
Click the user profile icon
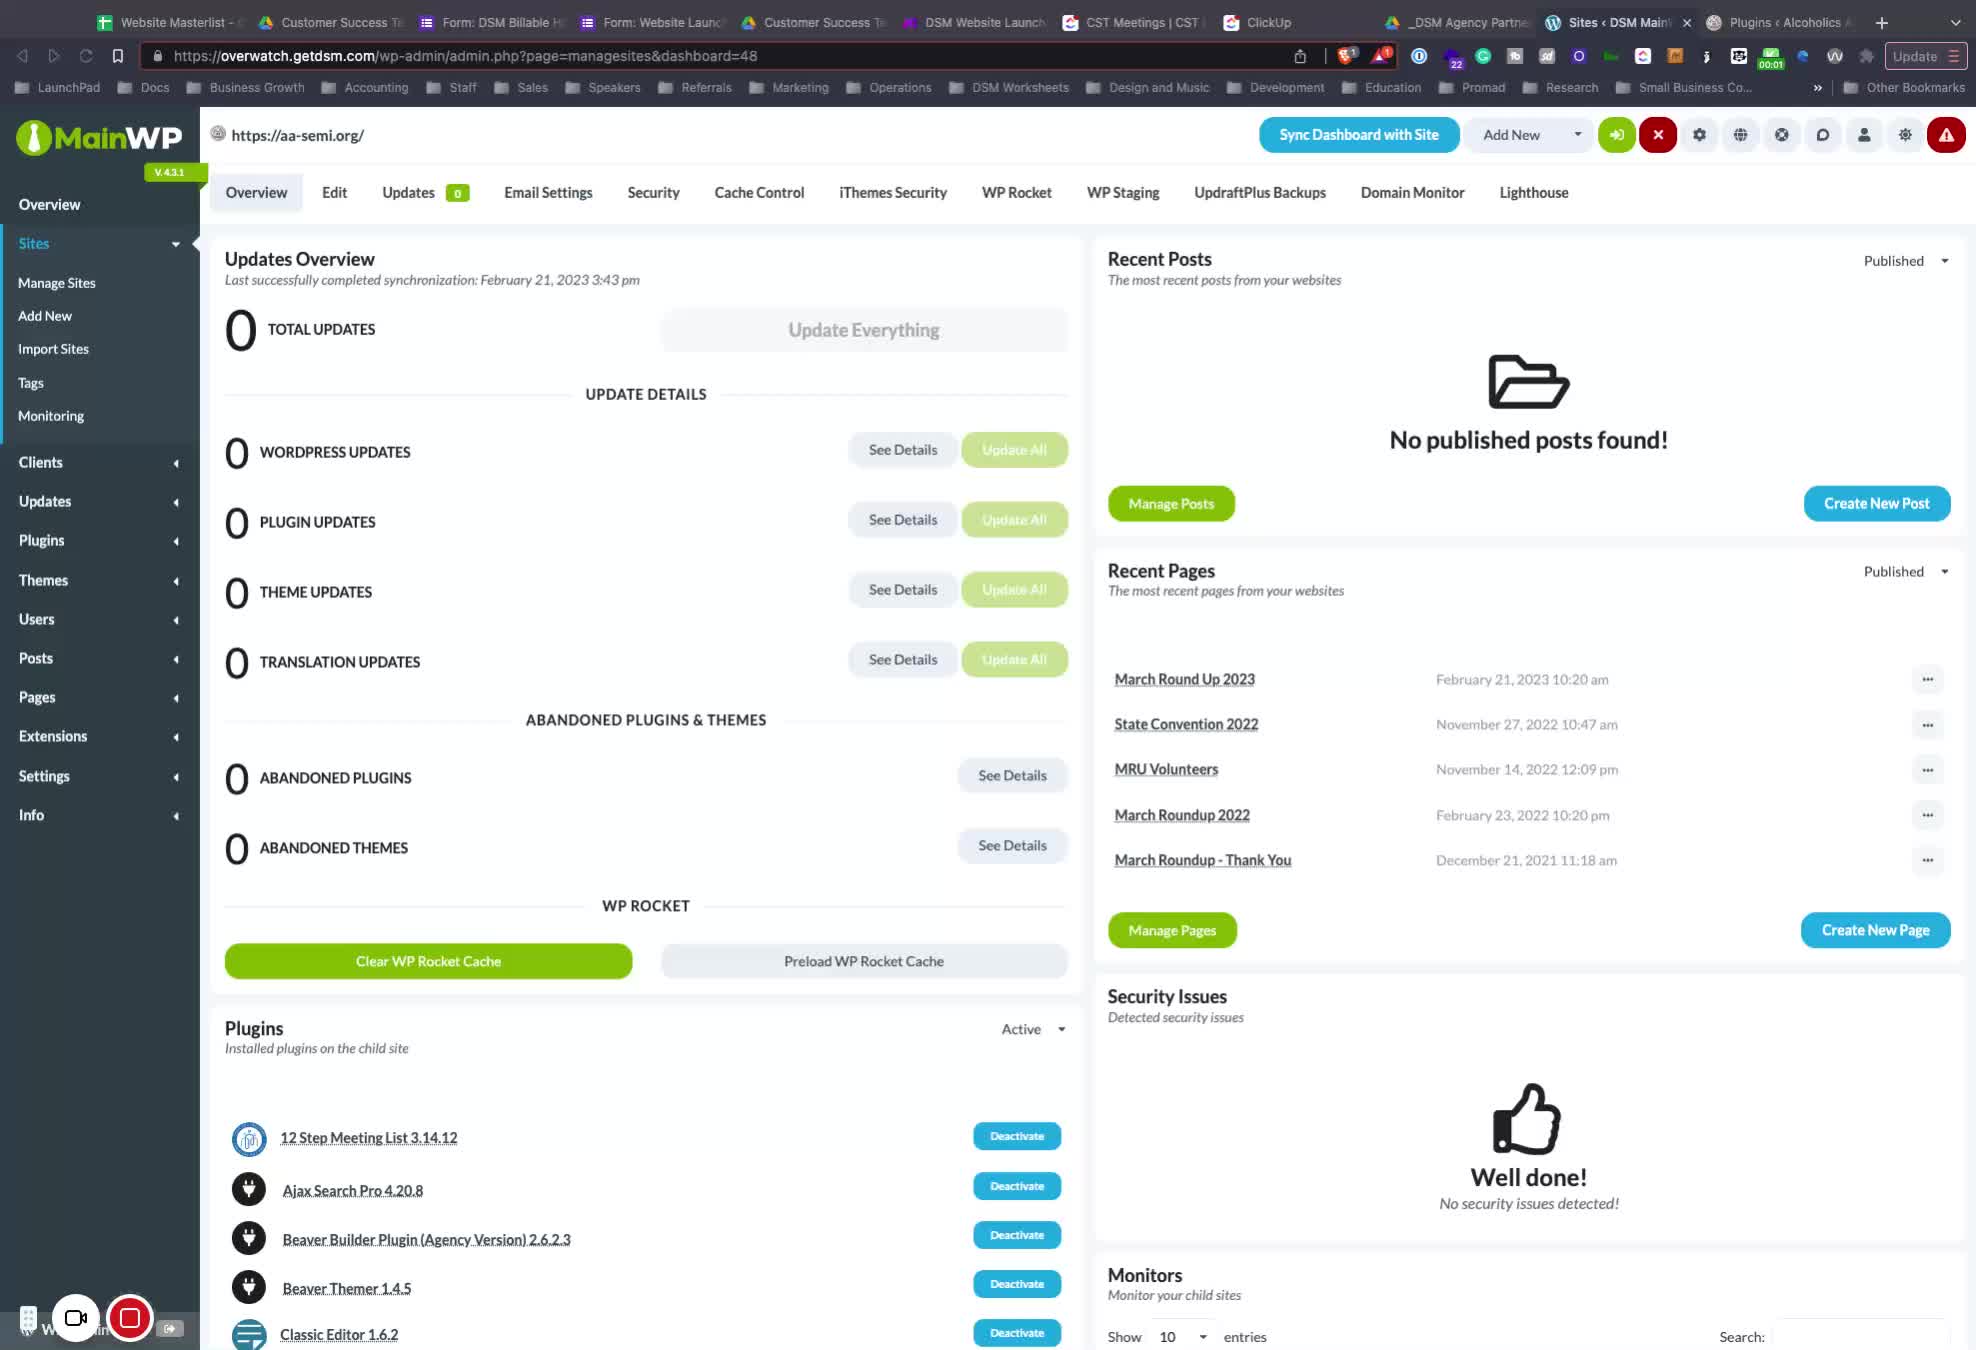pos(1863,135)
